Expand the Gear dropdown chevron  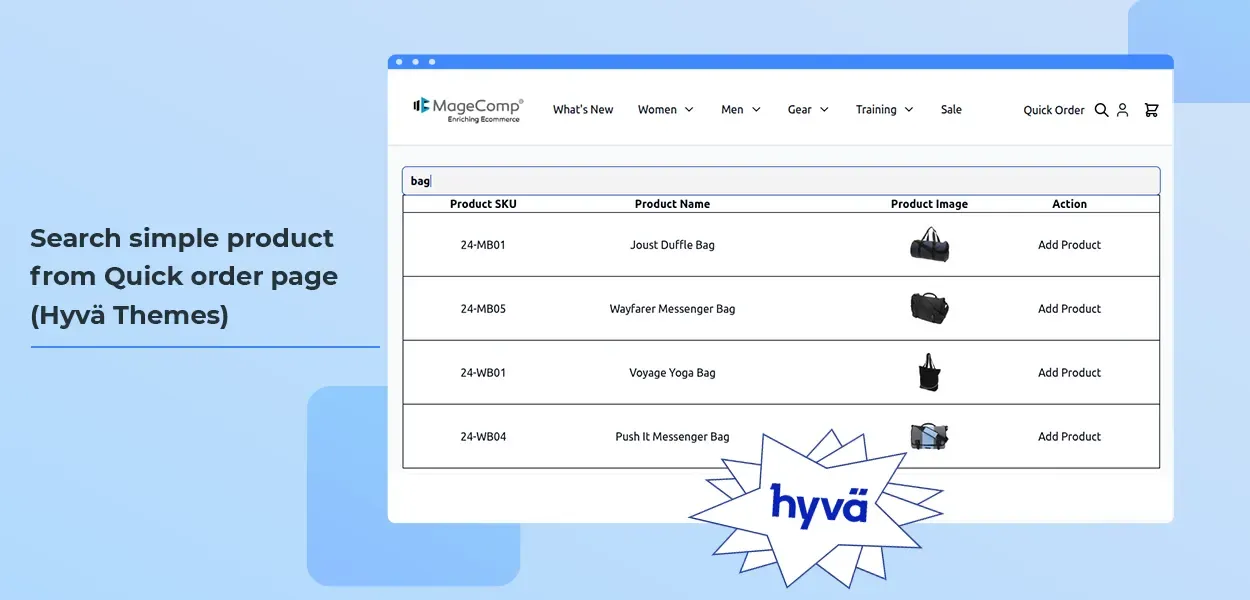point(824,110)
